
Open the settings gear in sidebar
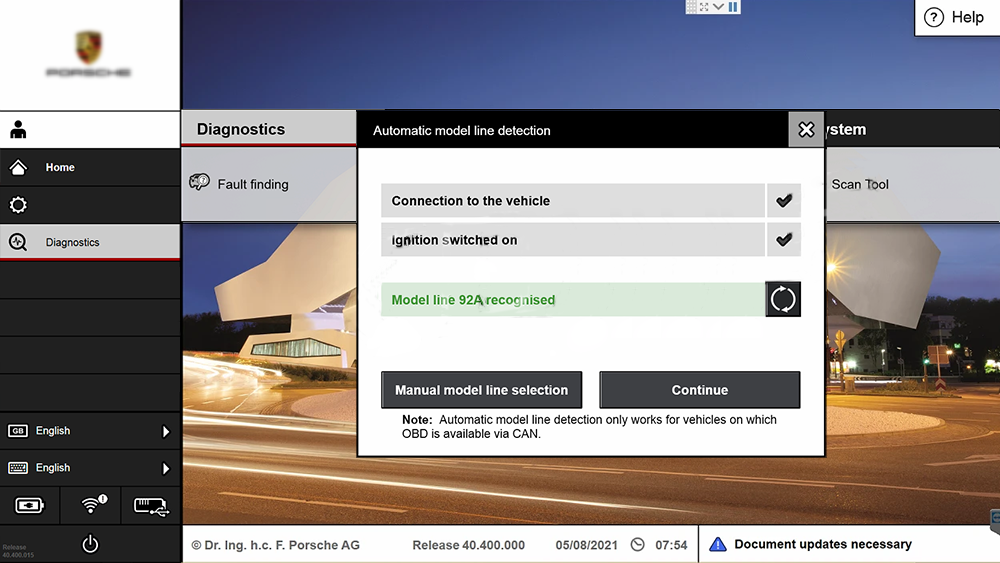18,205
